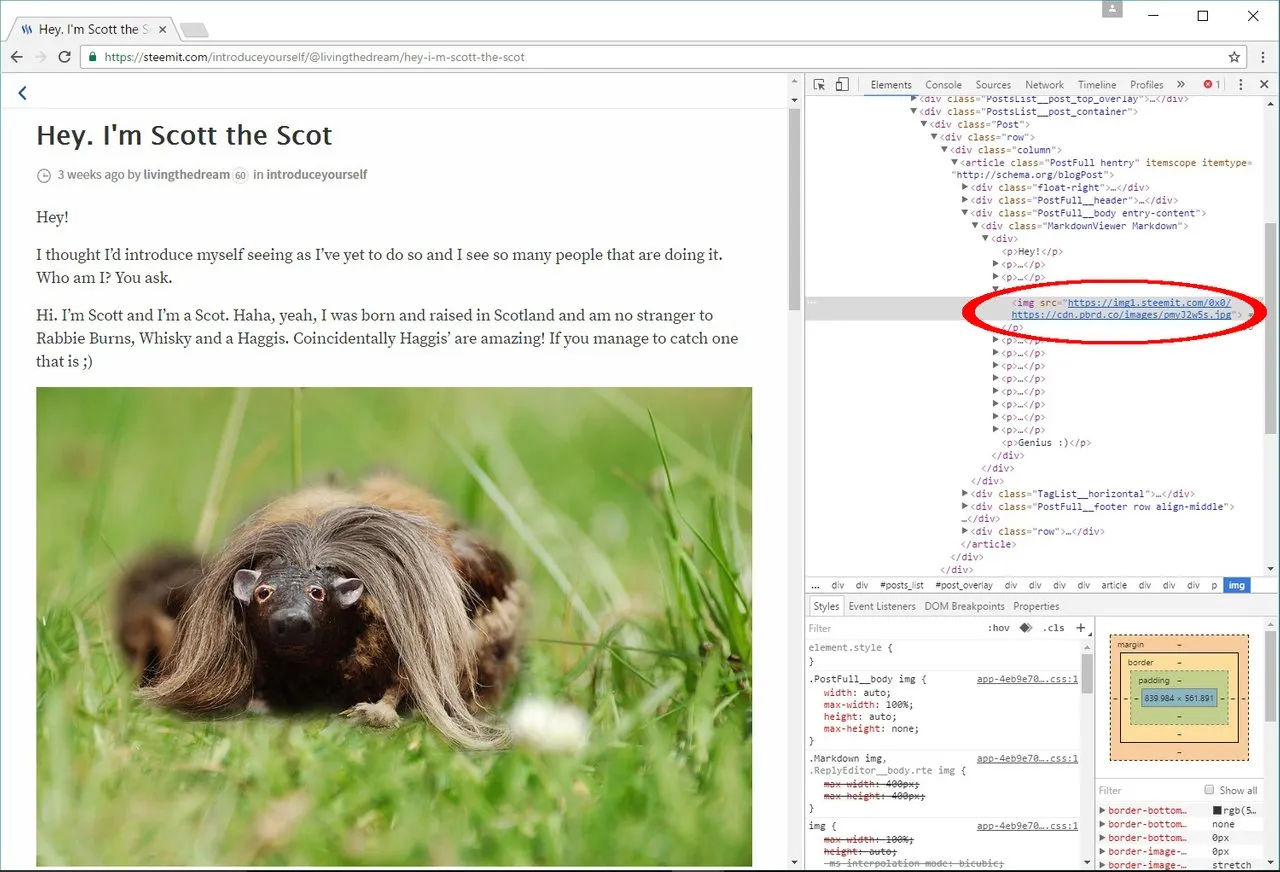1280x872 pixels.
Task: Close the 'Hey. I'm Scott the S' browser tab
Action: pos(163,30)
